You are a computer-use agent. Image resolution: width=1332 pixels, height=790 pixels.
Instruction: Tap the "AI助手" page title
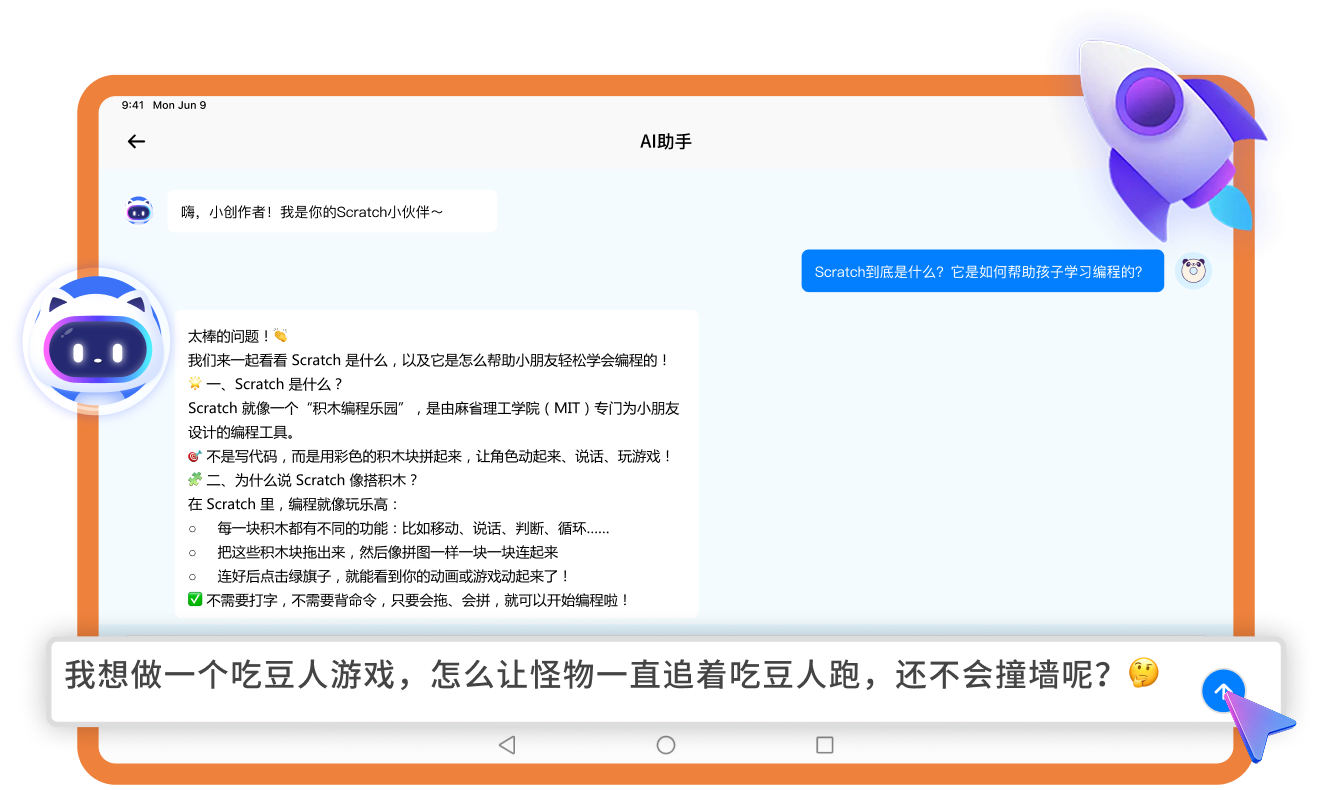point(666,141)
